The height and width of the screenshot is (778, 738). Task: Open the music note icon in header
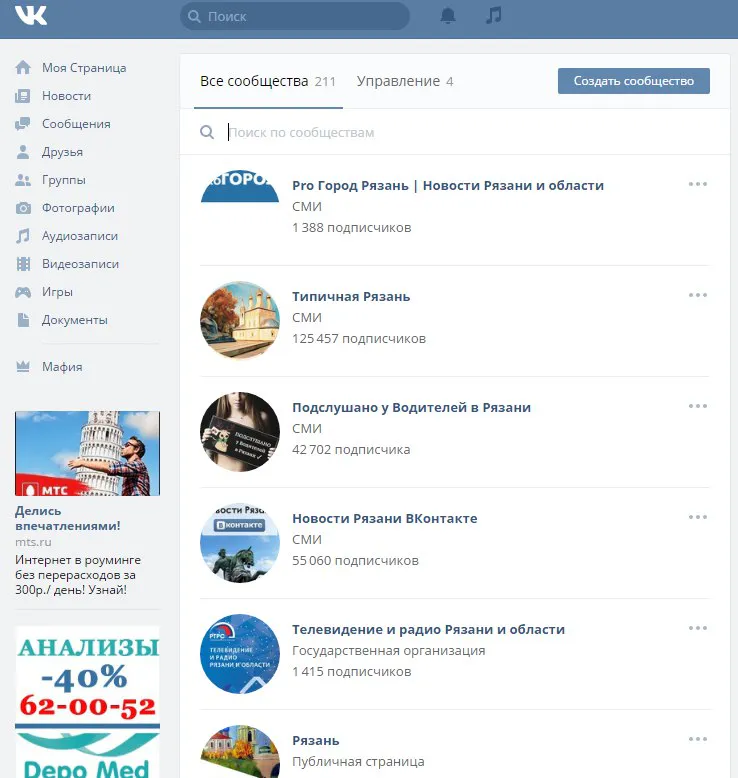coord(493,16)
